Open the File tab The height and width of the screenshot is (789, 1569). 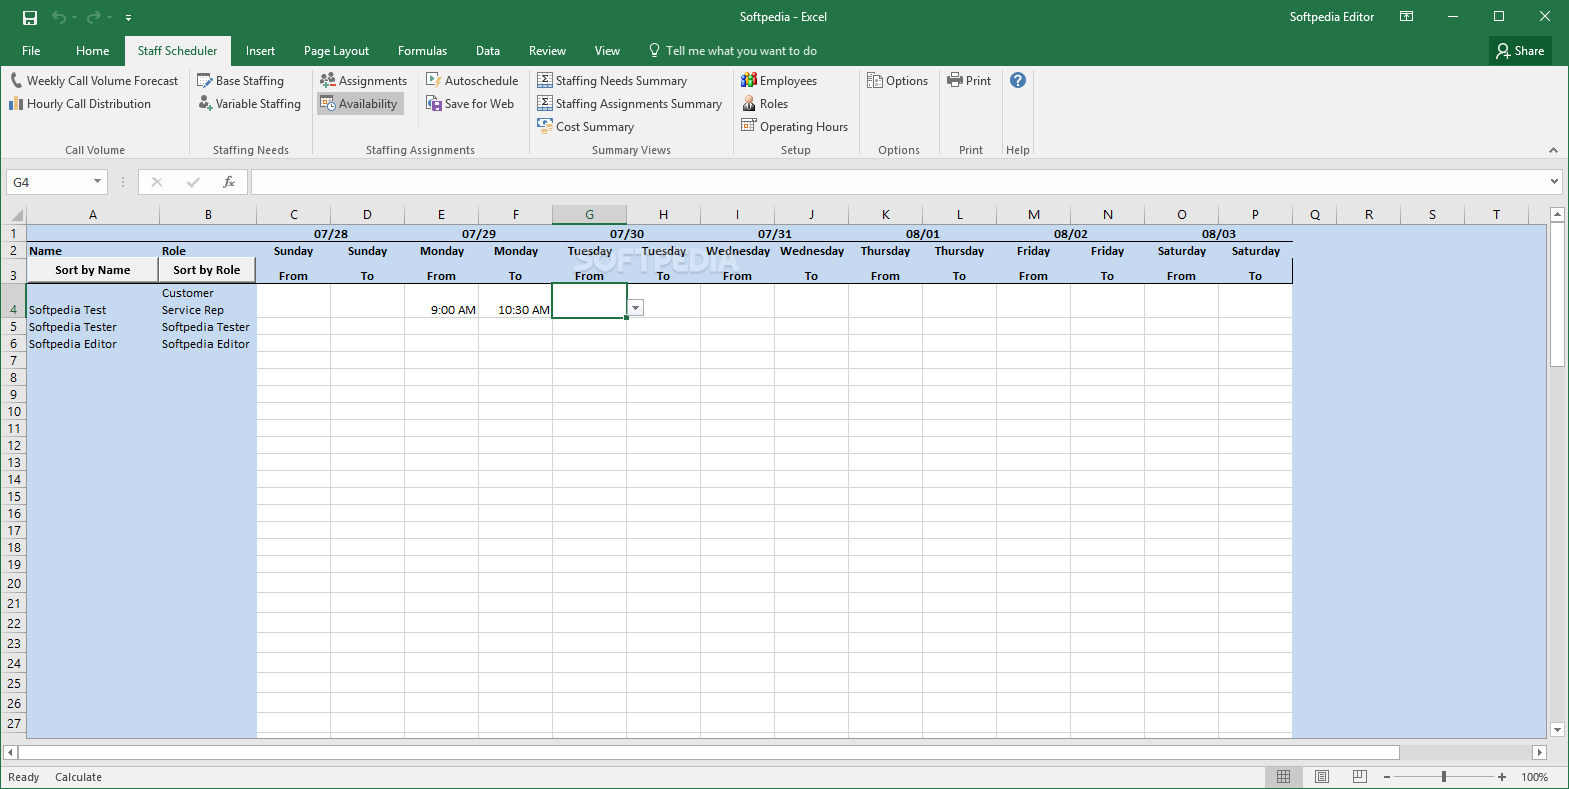[31, 51]
